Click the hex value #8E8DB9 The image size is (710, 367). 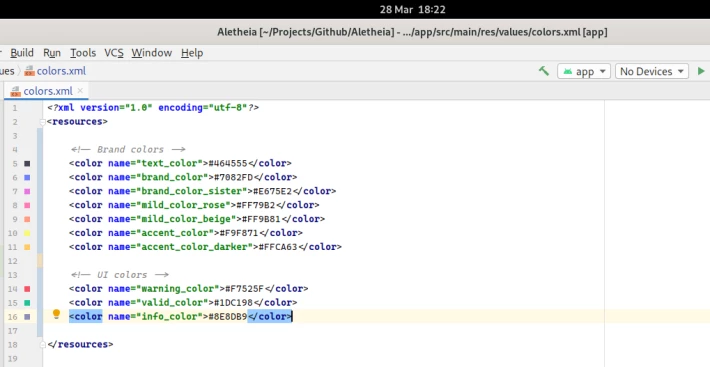[228, 317]
